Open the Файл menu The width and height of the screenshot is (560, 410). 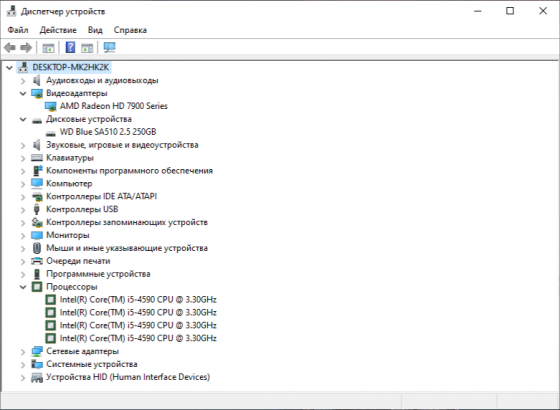(x=18, y=30)
